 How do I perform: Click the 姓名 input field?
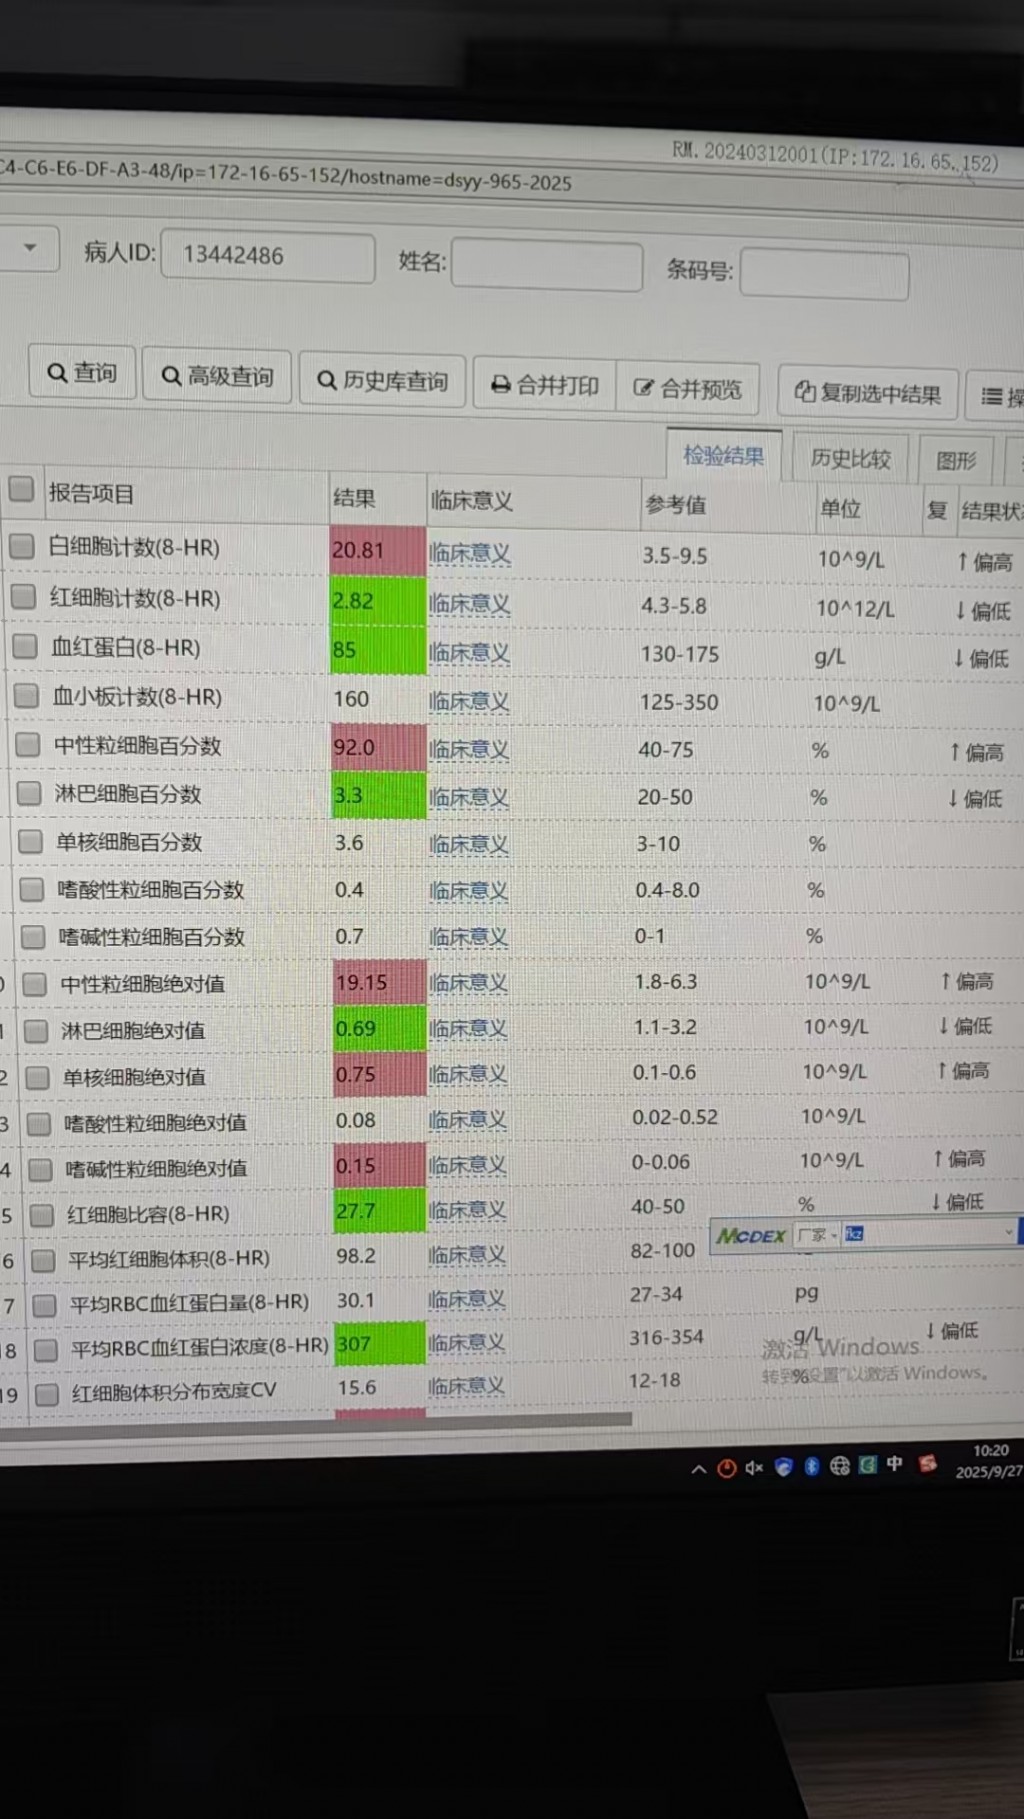[x=546, y=266]
